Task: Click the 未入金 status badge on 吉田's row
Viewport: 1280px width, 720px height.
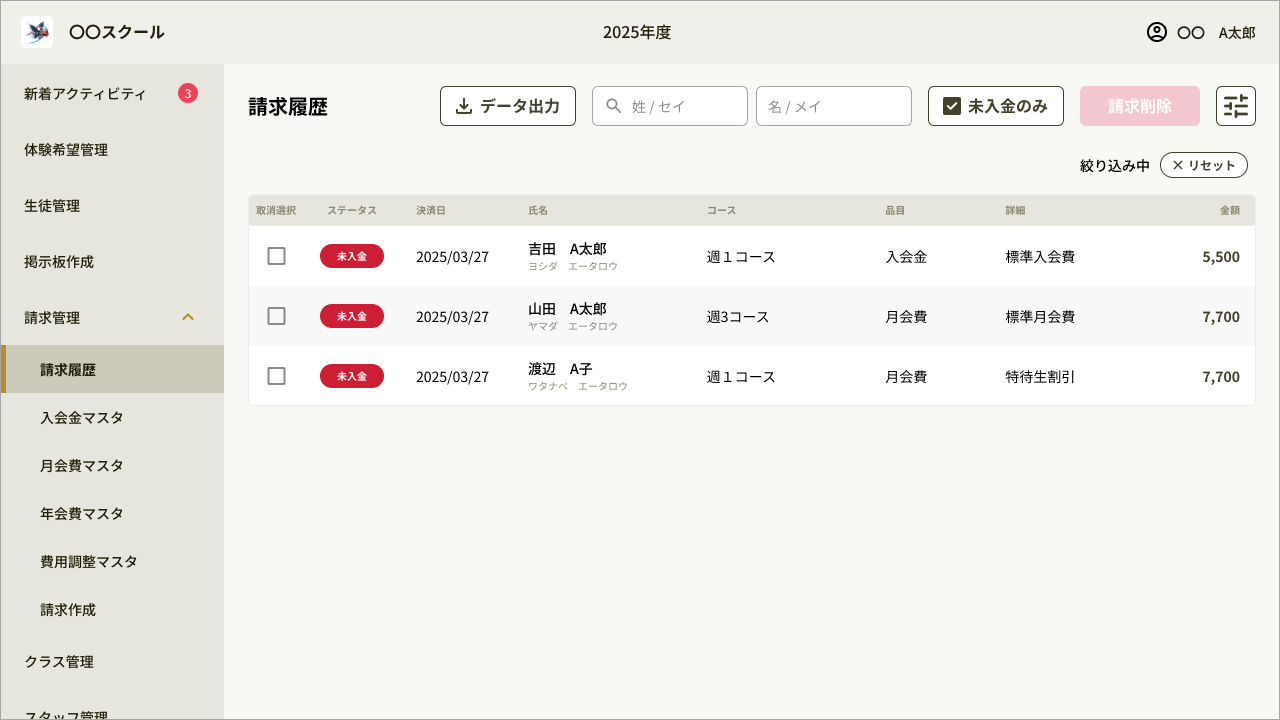Action: (x=352, y=256)
